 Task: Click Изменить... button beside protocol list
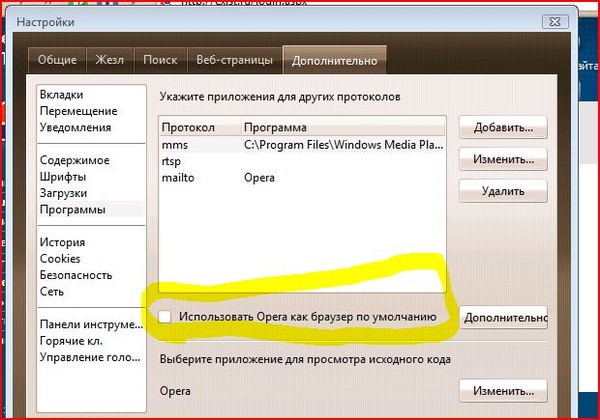click(503, 159)
